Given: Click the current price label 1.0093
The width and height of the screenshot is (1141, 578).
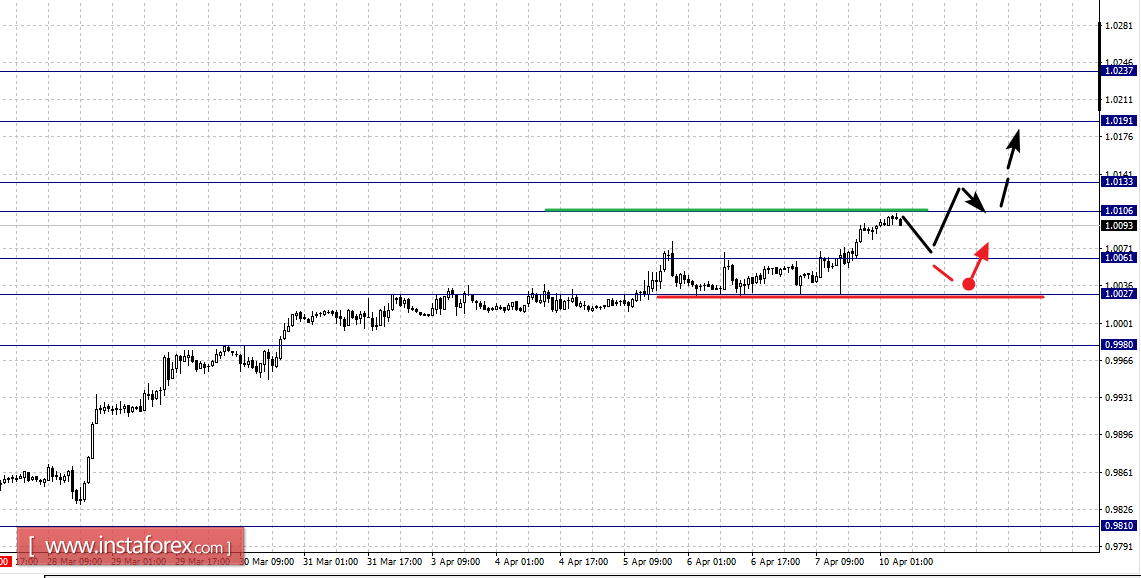Looking at the screenshot, I should (1118, 226).
